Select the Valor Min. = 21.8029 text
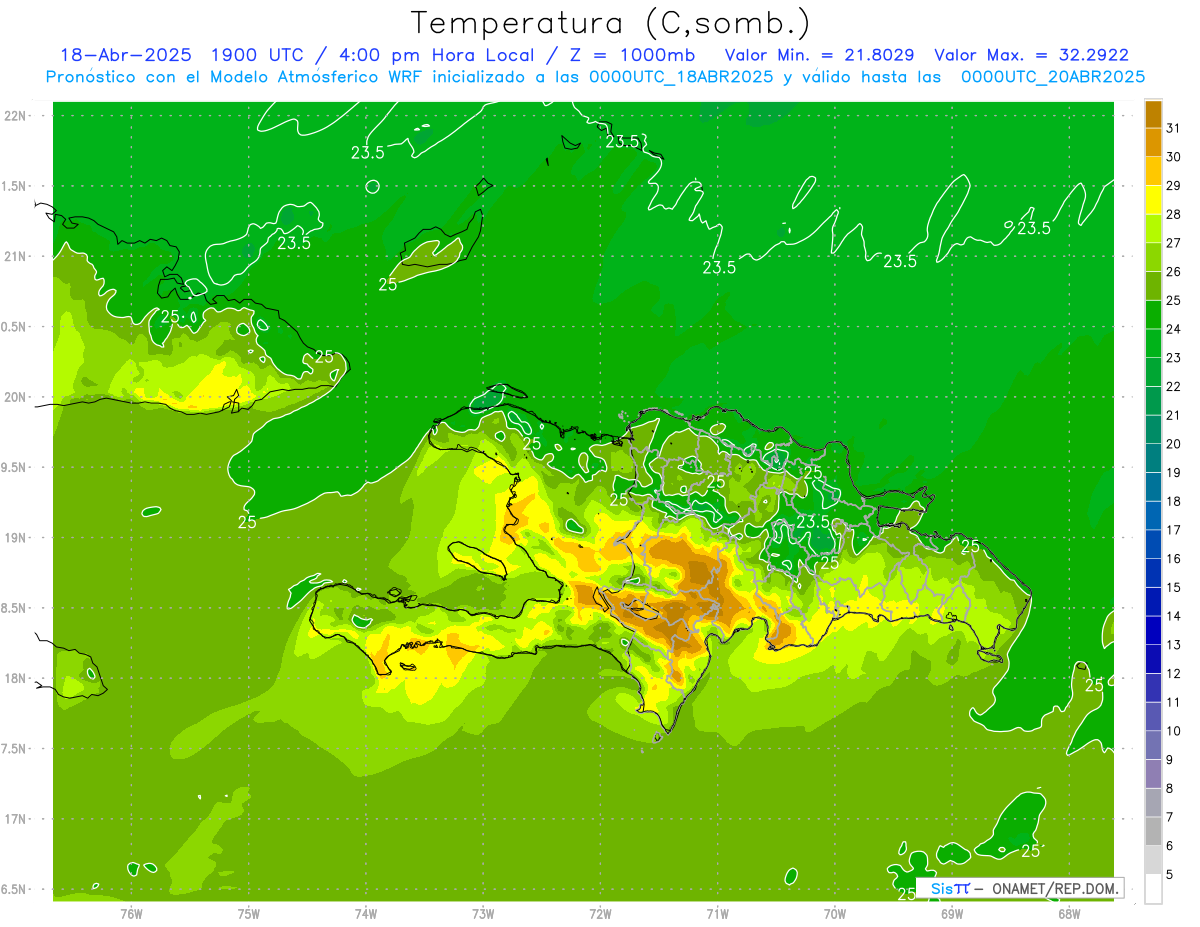 pyautogui.click(x=819, y=55)
